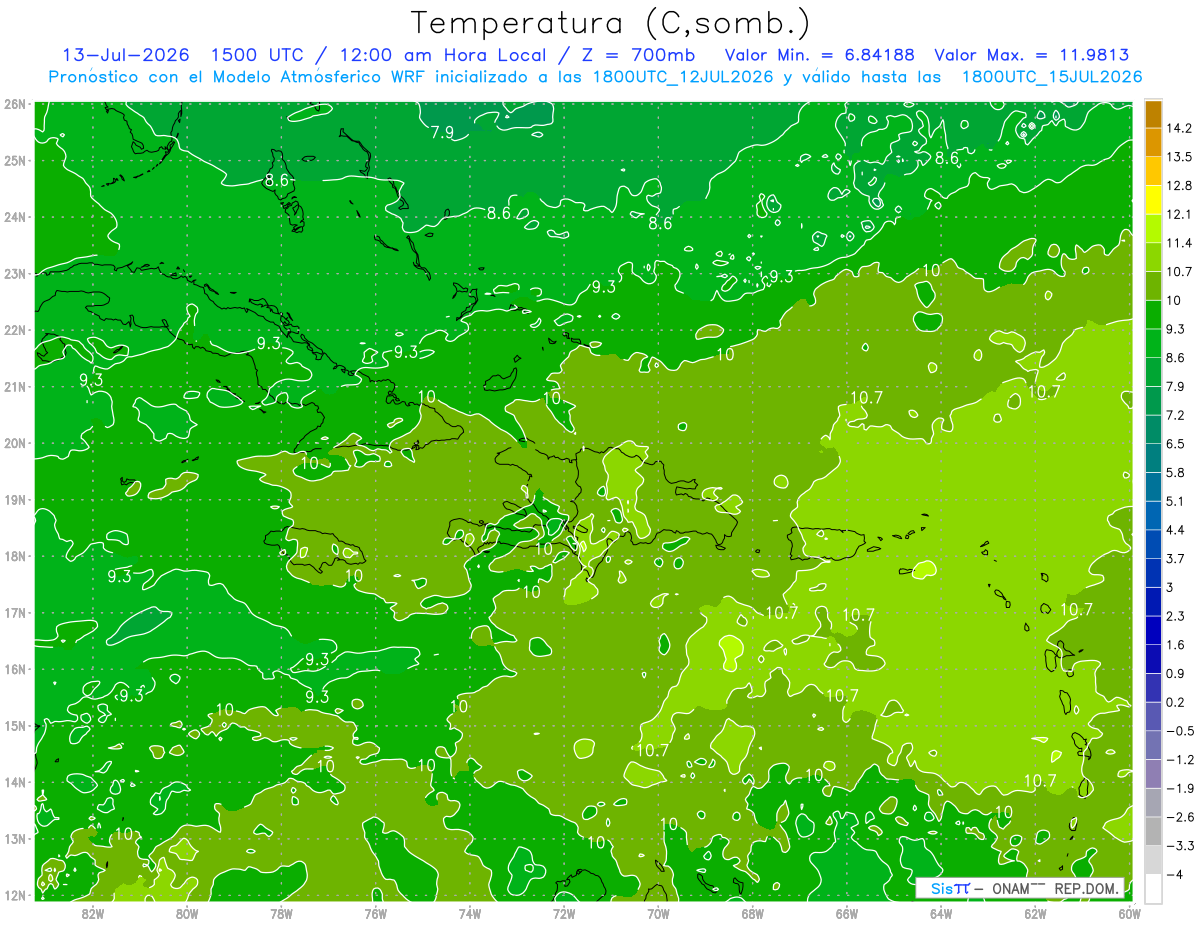This screenshot has width=1200, height=927.
Task: Click the "-2.6" color scale label
Action: point(1179,817)
